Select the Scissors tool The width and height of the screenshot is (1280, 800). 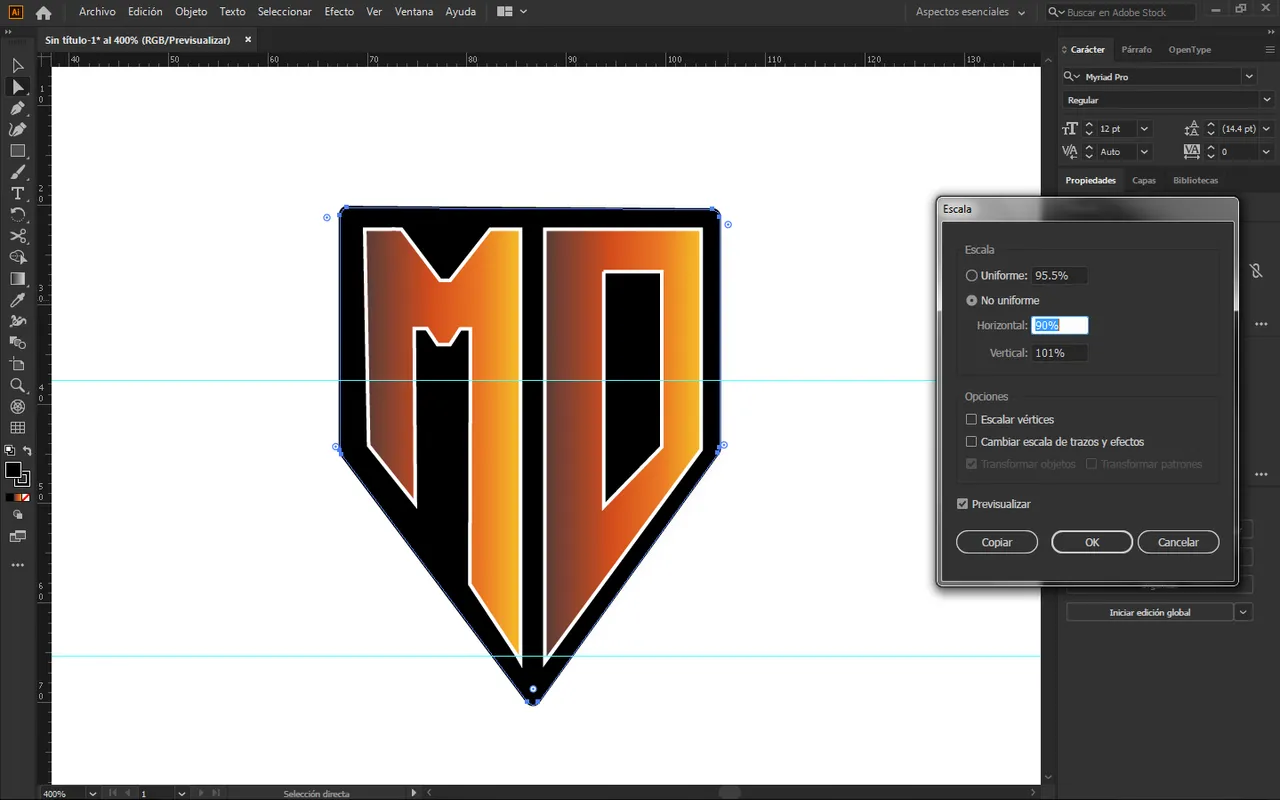[18, 236]
